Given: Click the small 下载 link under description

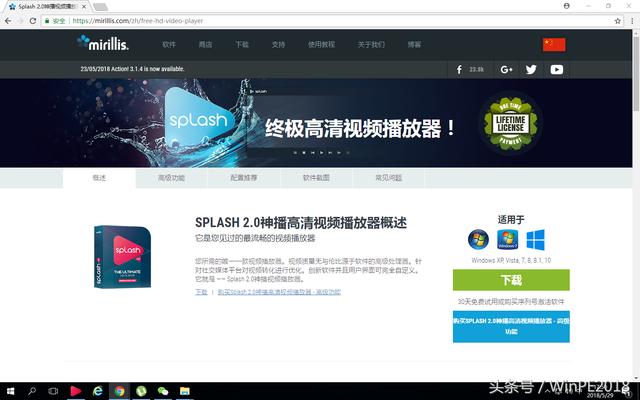Looking at the screenshot, I should tap(201, 292).
